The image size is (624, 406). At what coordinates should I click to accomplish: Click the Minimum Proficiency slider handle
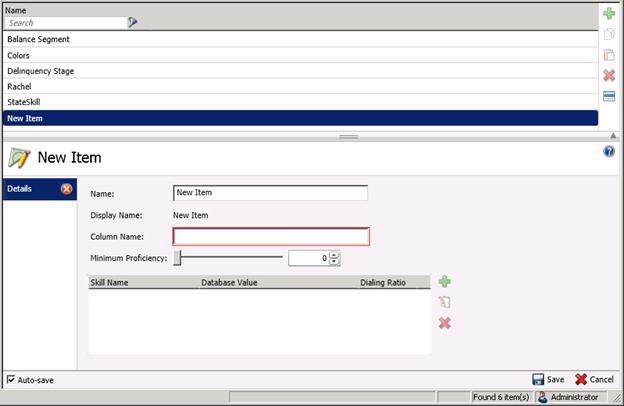click(x=178, y=258)
